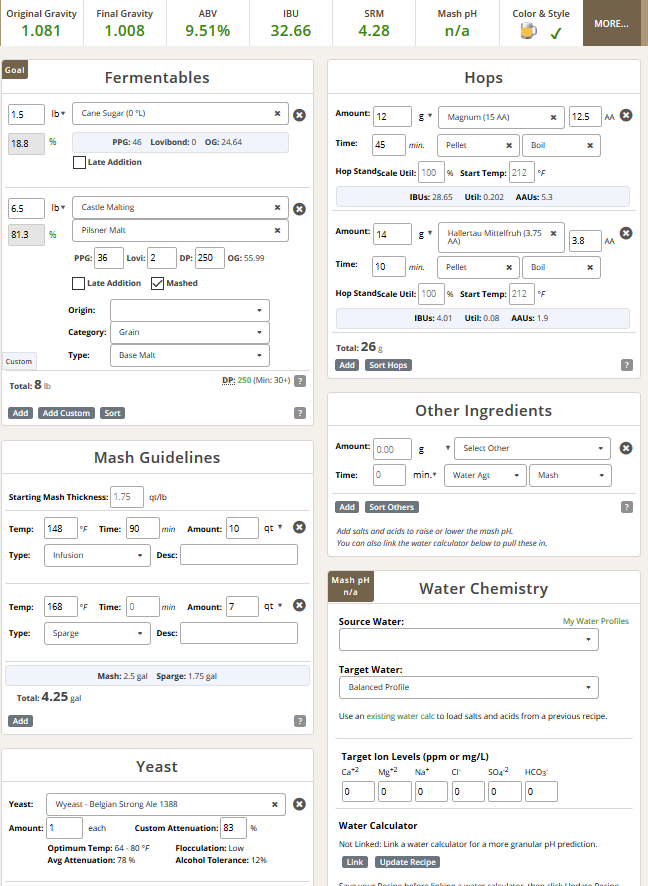This screenshot has height=886, width=648.
Task: Clear Boil use for Hallertau hop
Action: tap(590, 268)
